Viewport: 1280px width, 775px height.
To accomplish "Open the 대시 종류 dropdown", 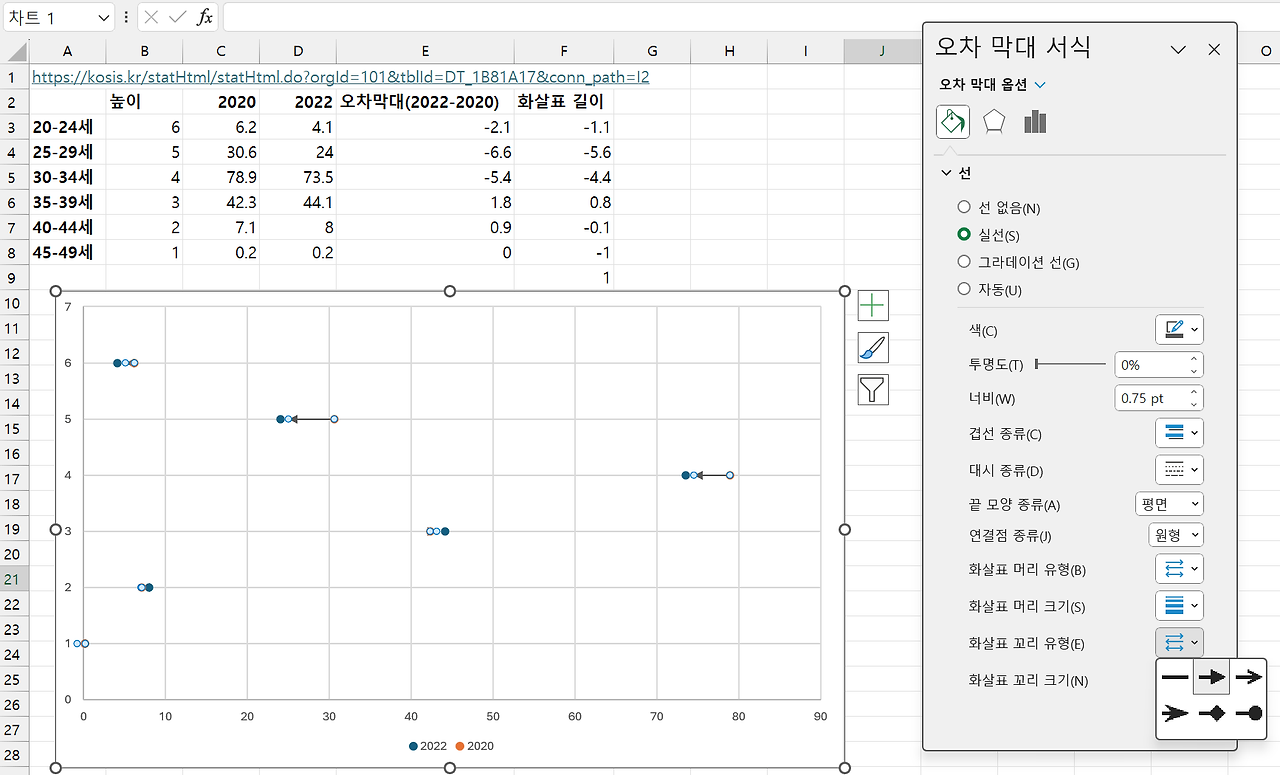I will pyautogui.click(x=1179, y=469).
